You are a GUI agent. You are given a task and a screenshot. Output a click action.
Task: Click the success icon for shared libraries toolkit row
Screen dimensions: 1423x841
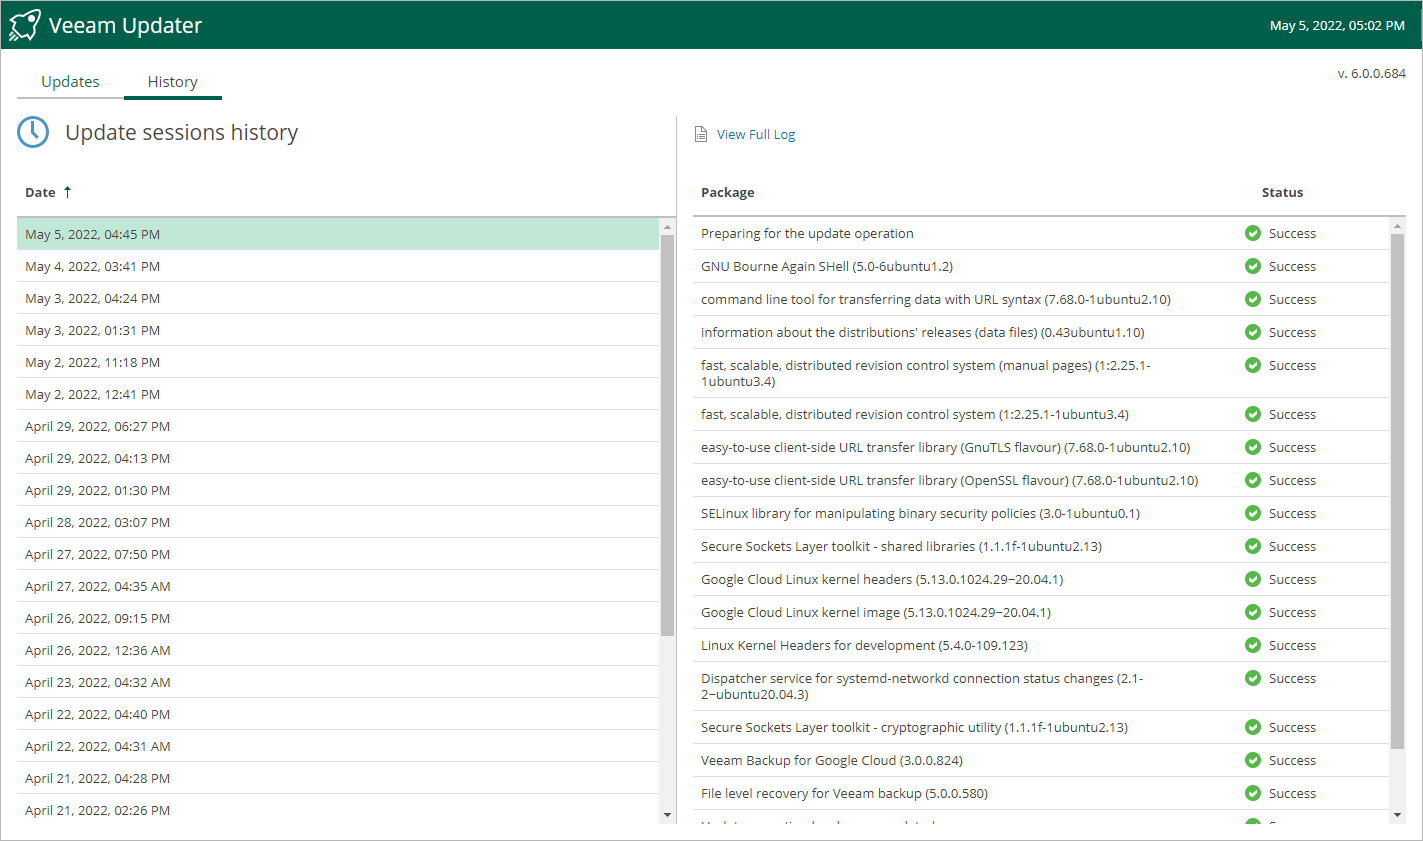pos(1253,546)
